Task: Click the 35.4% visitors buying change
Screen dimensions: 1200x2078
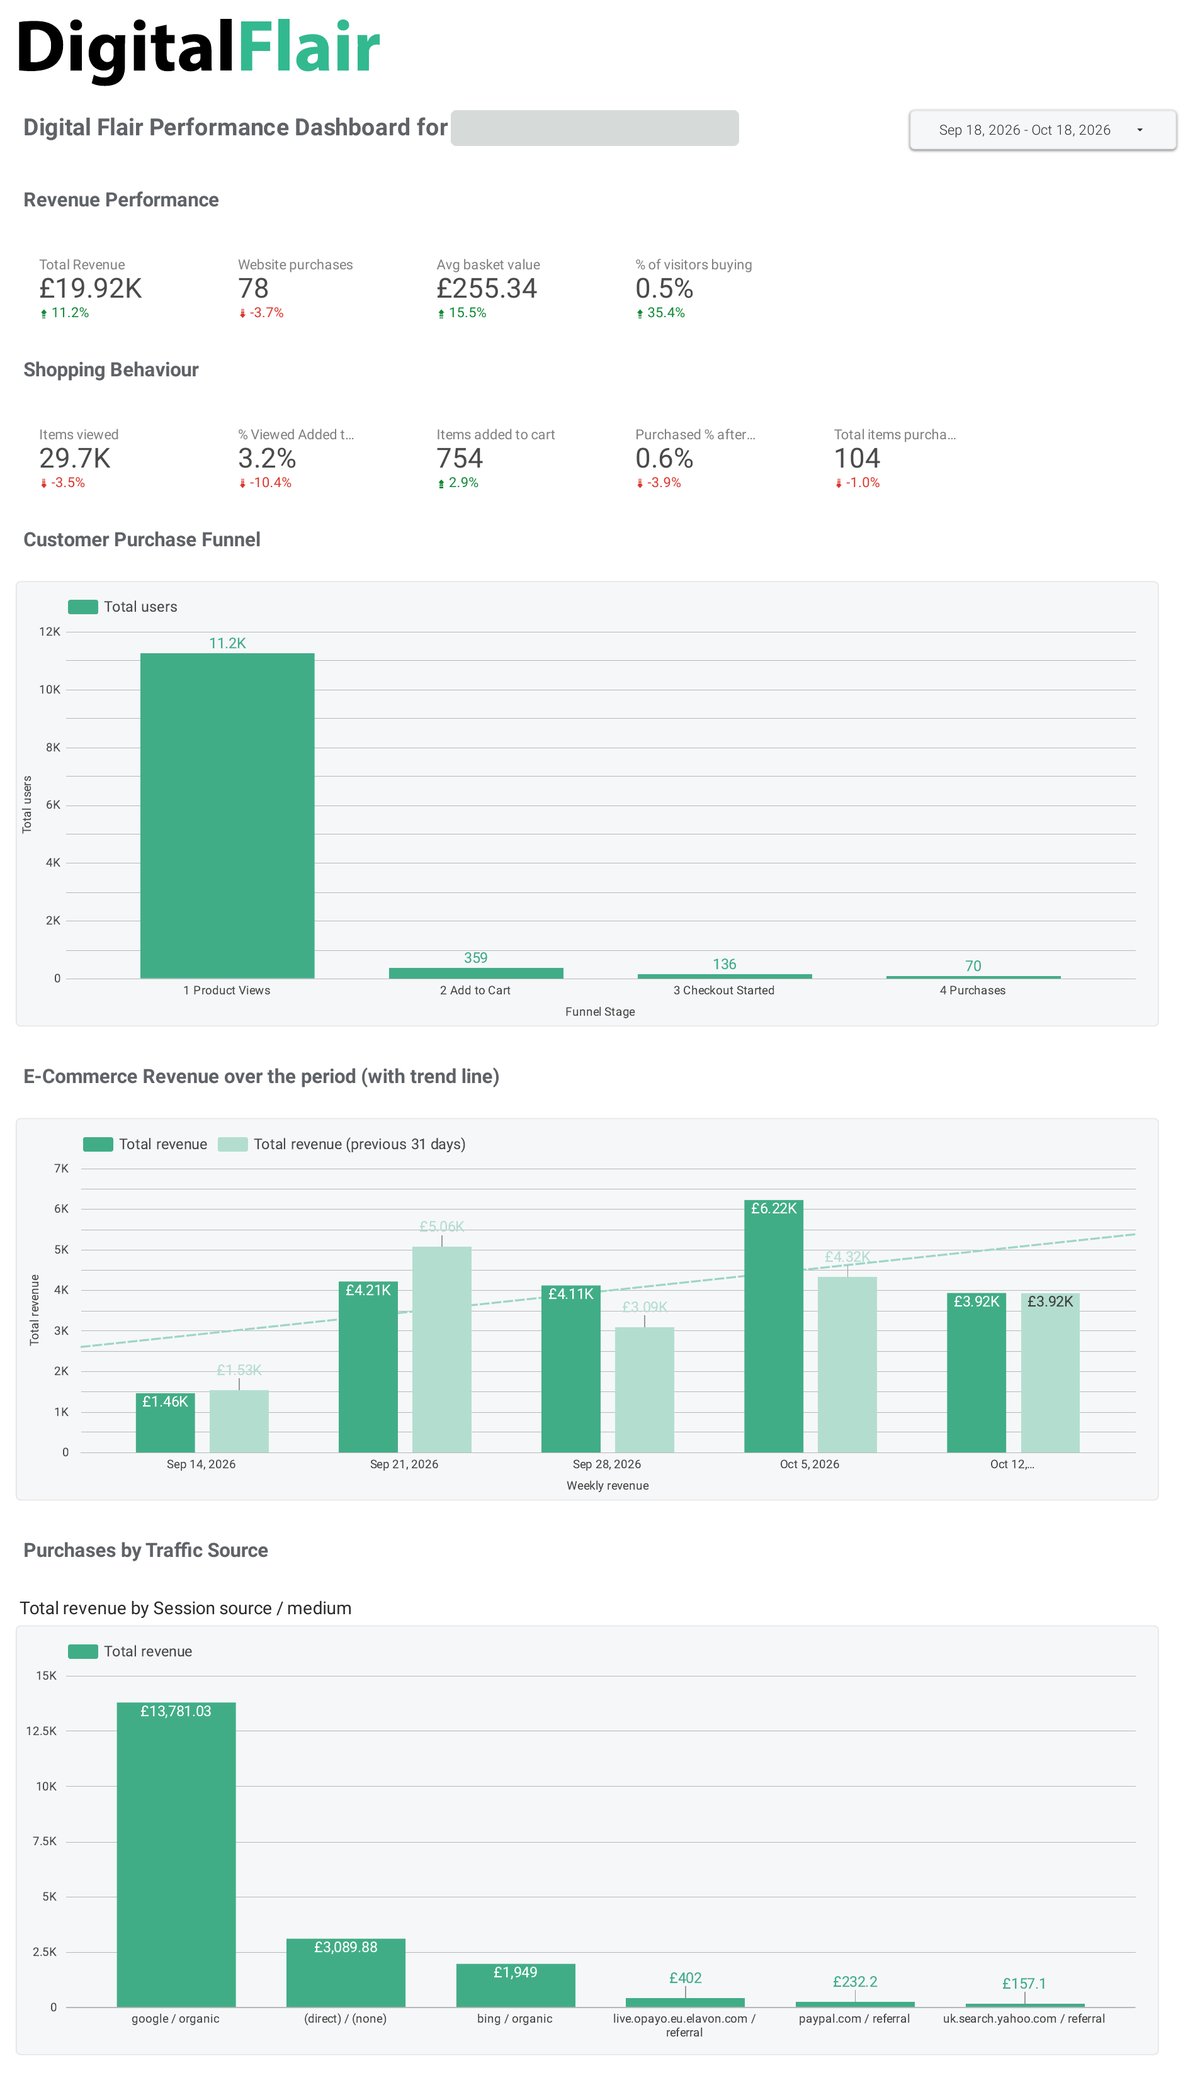Action: click(x=660, y=313)
